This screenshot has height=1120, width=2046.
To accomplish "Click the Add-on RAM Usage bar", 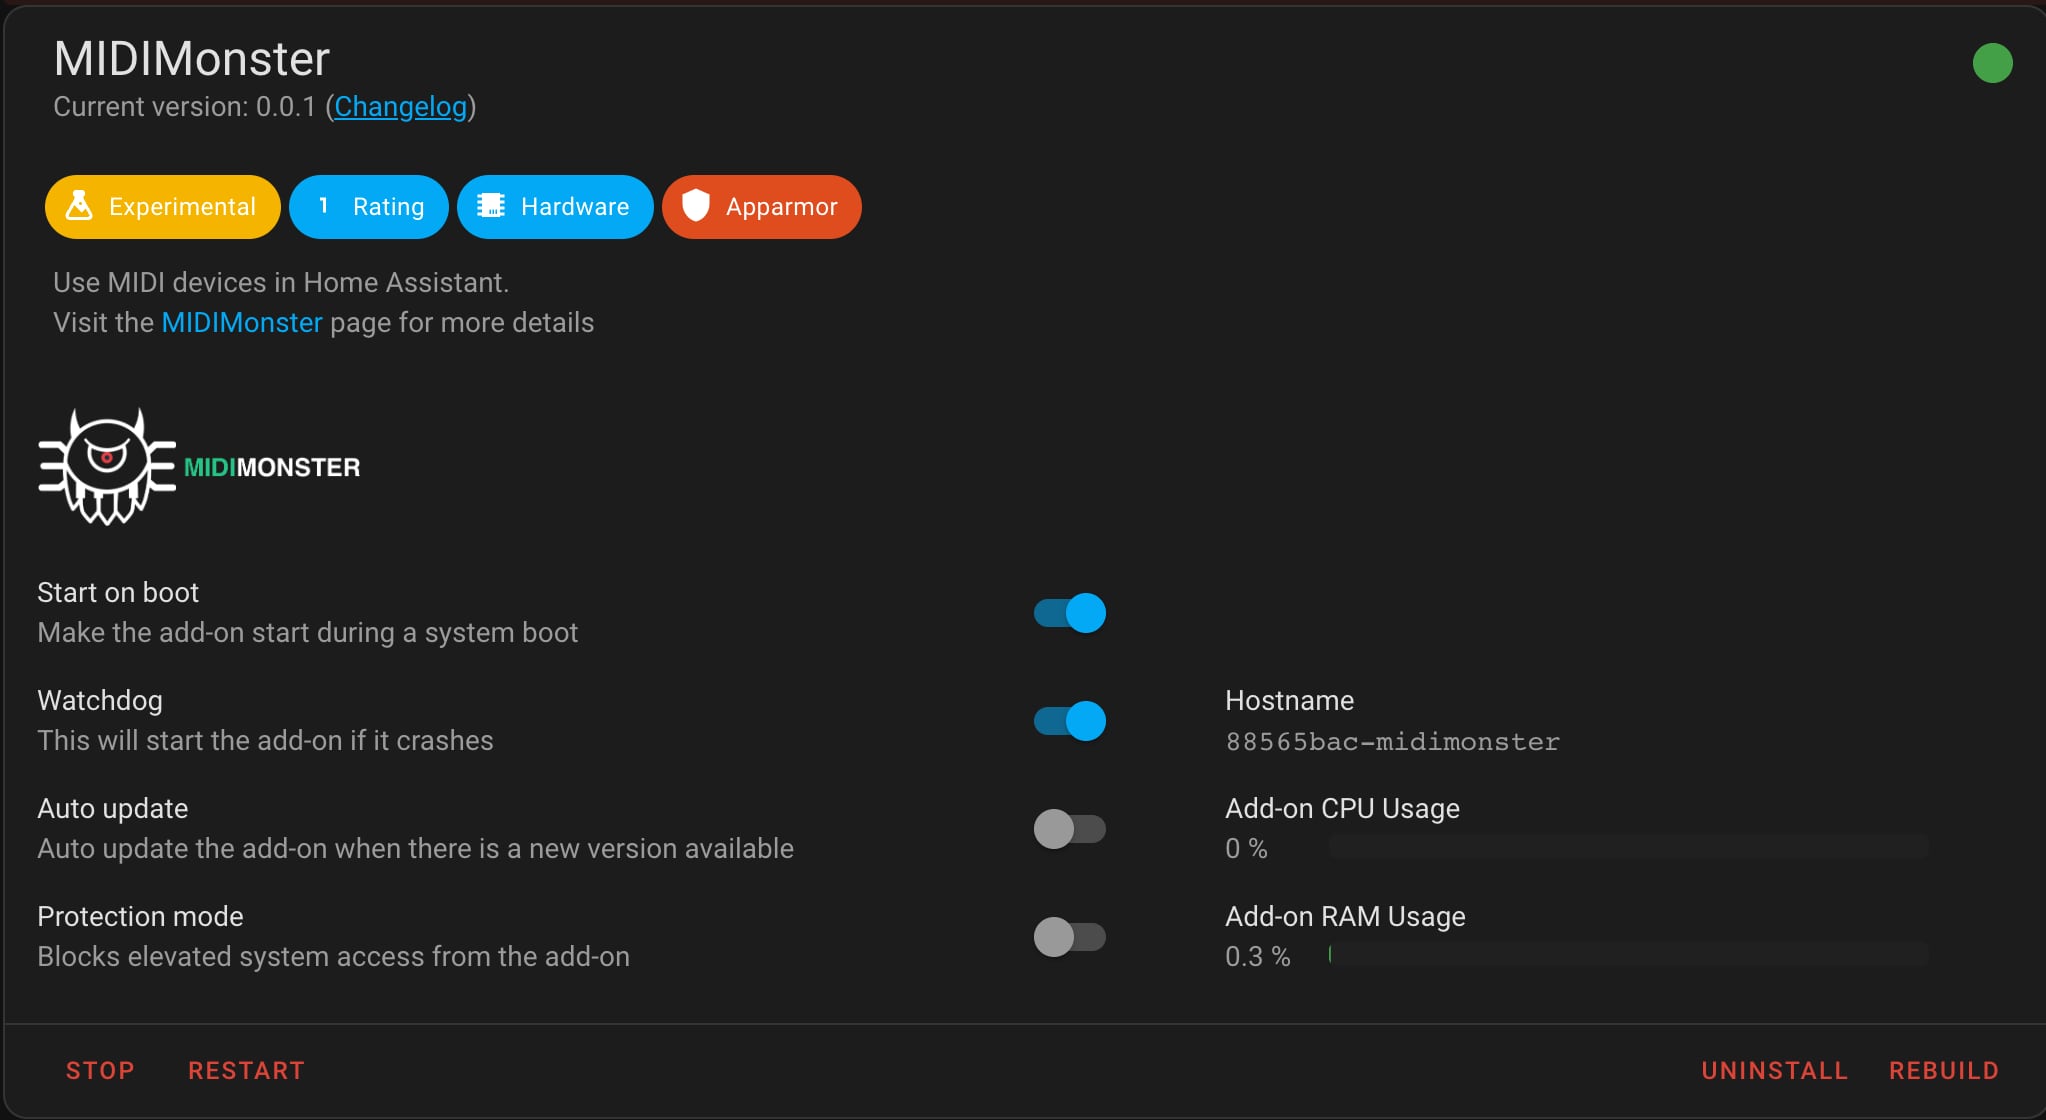I will pos(1629,954).
